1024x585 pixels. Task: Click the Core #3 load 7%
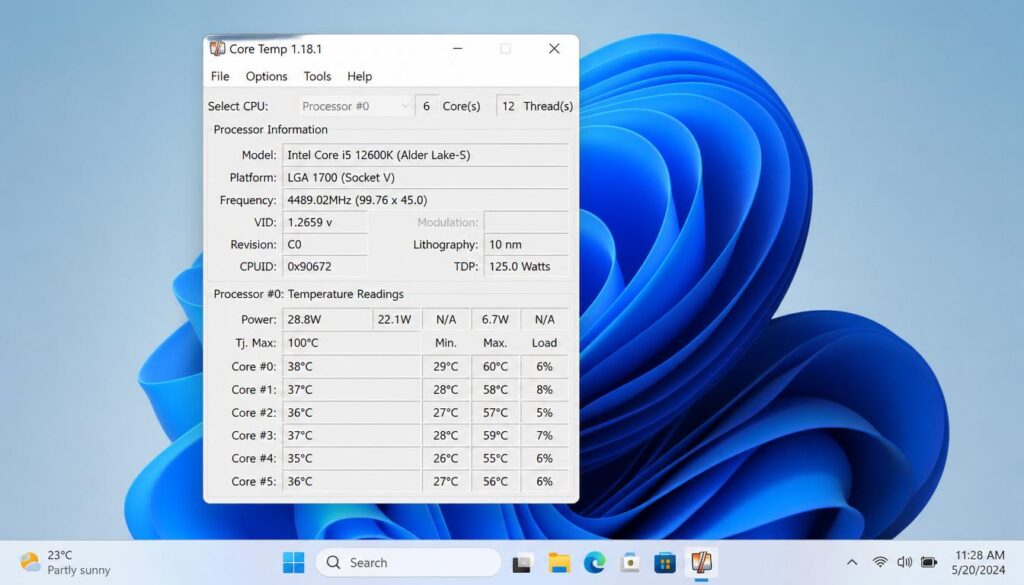545,435
